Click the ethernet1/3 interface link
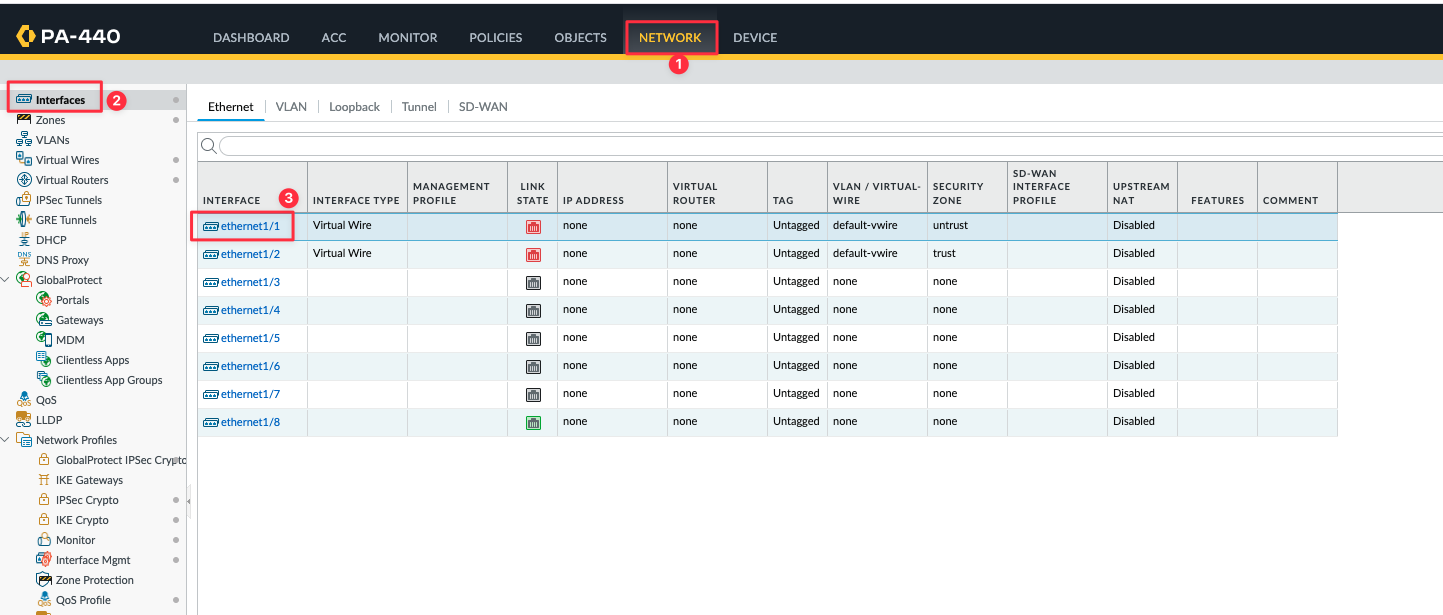 250,282
